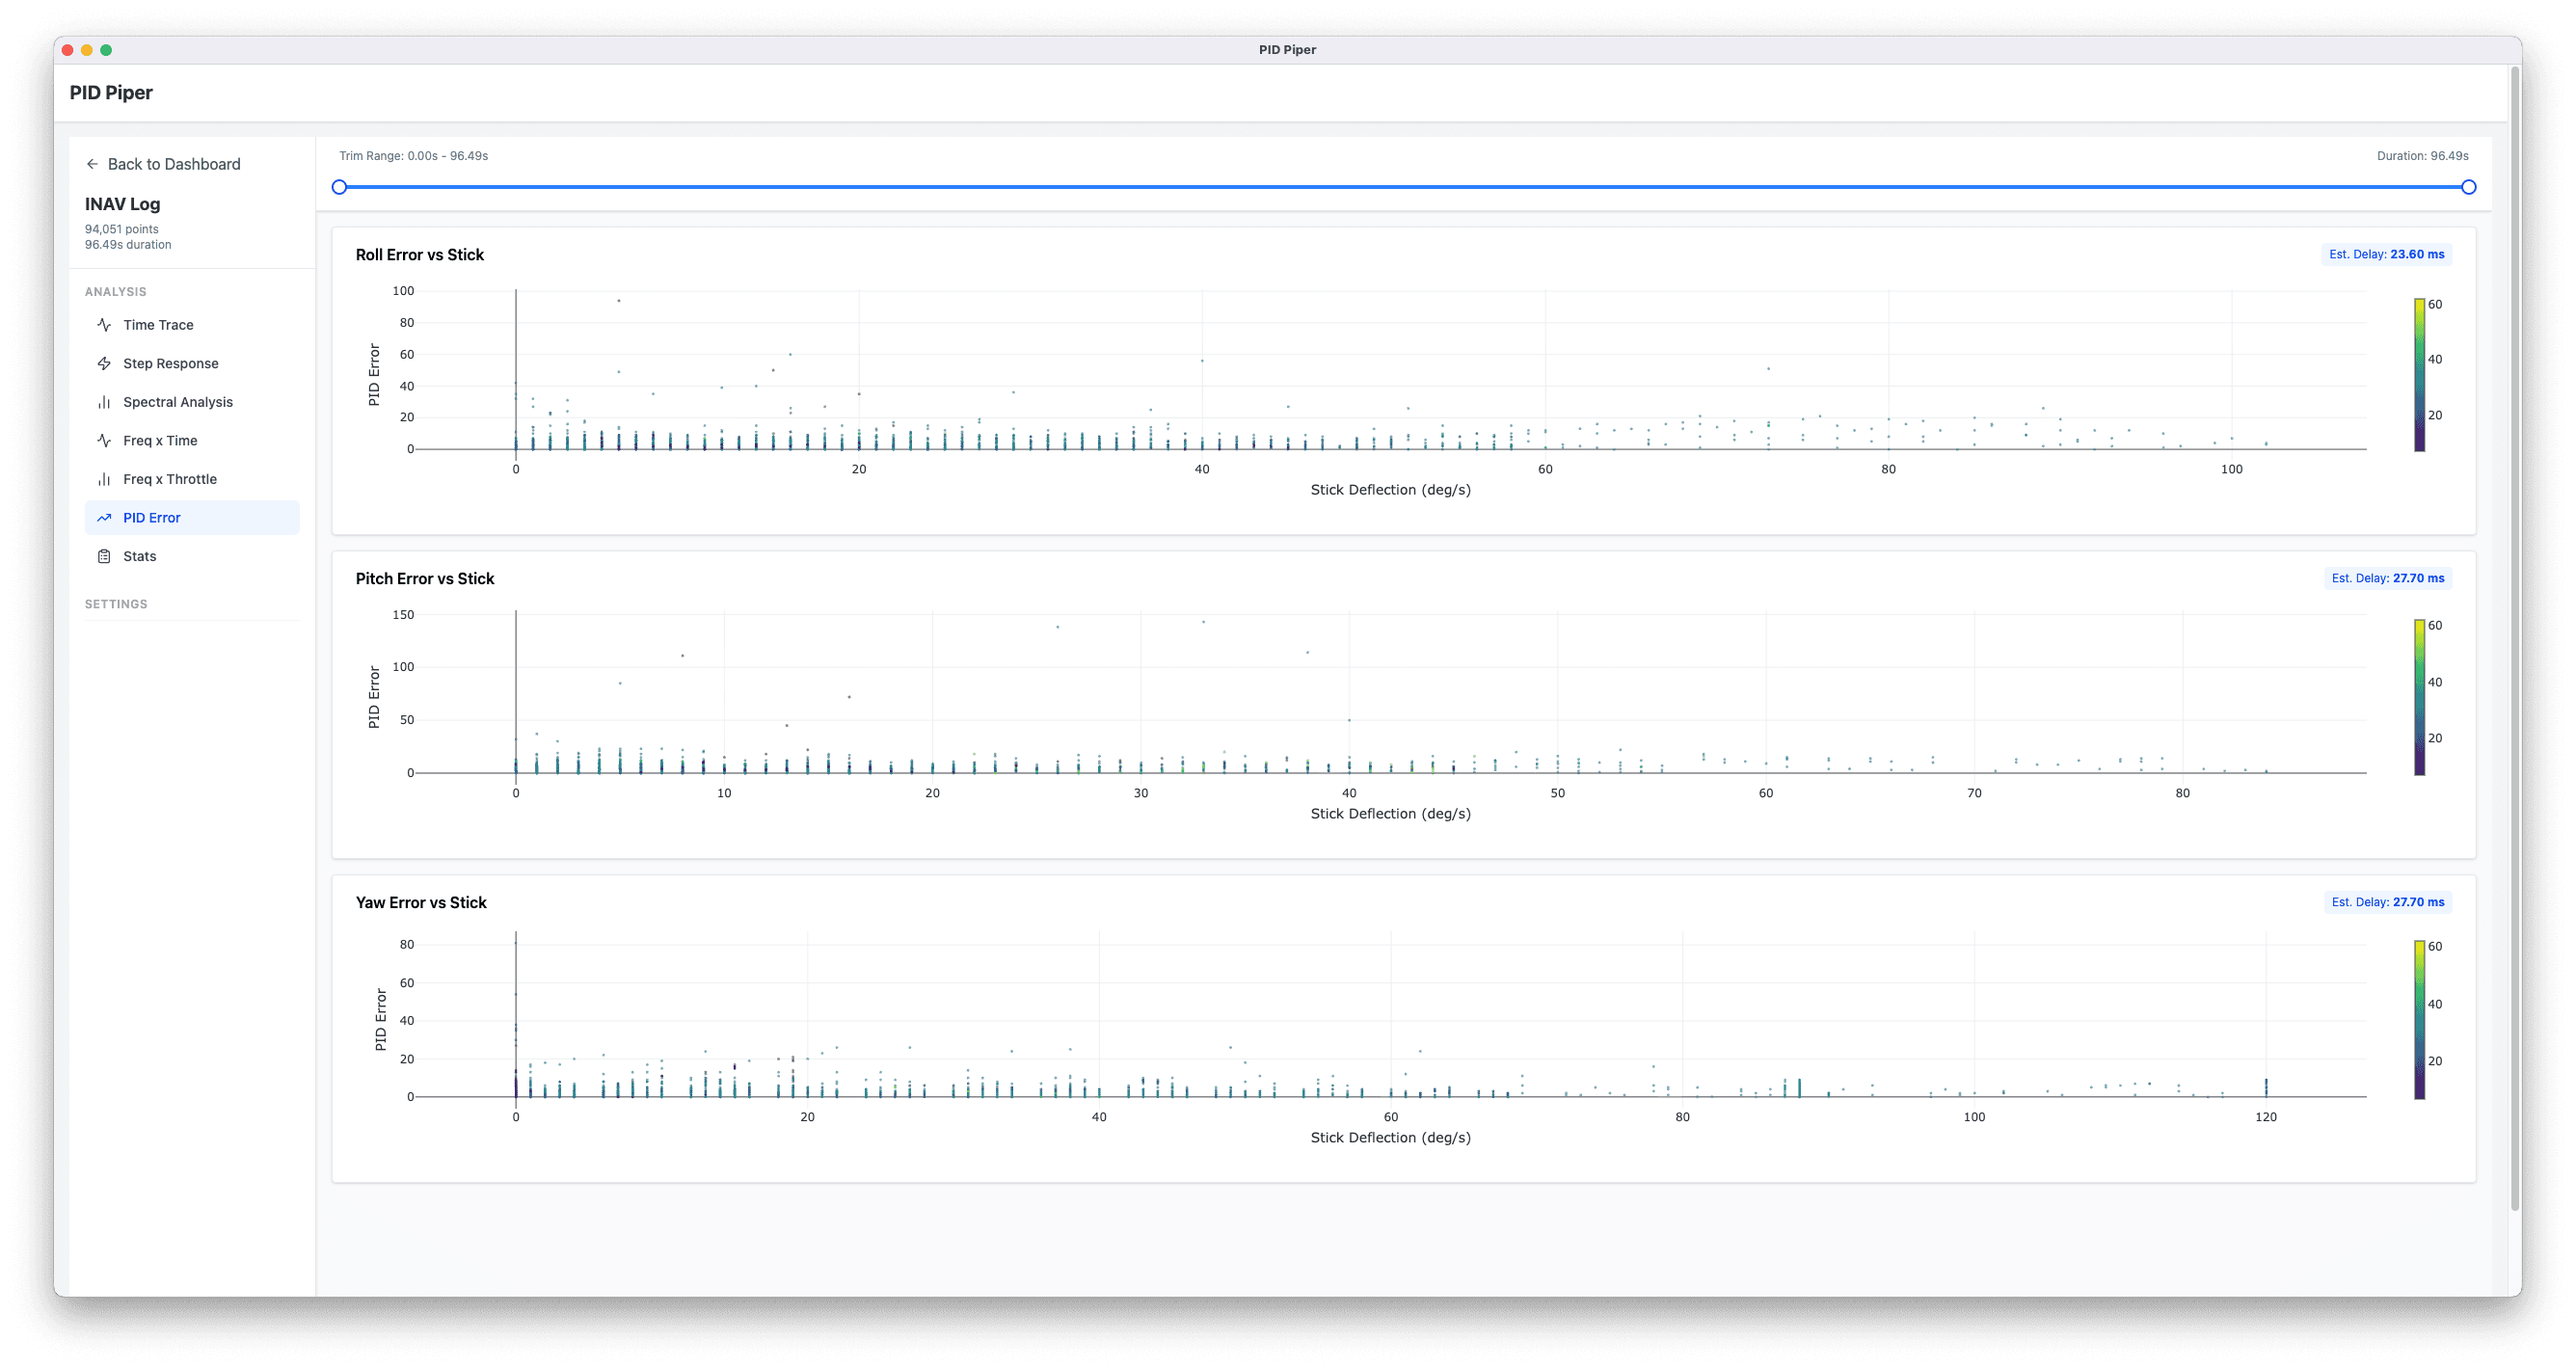Click the Stats clipboard icon
The image size is (2576, 1368).
tap(104, 556)
